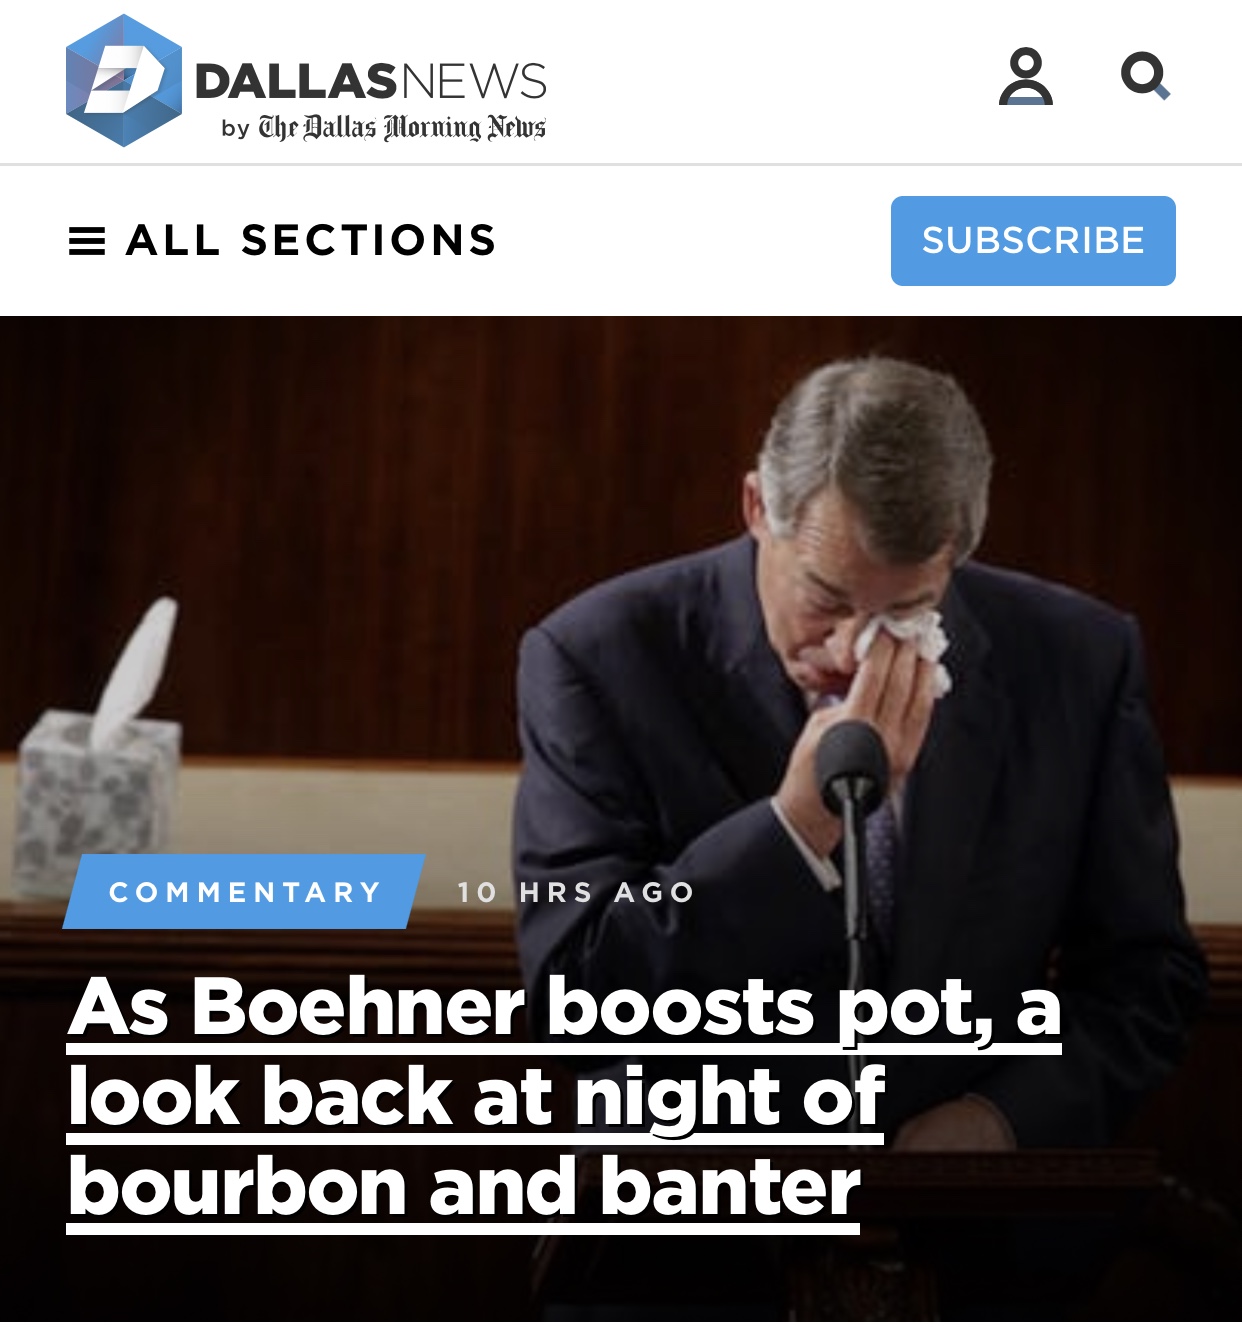
Task: Open headline line 'look back at night of'
Action: coord(476,1098)
